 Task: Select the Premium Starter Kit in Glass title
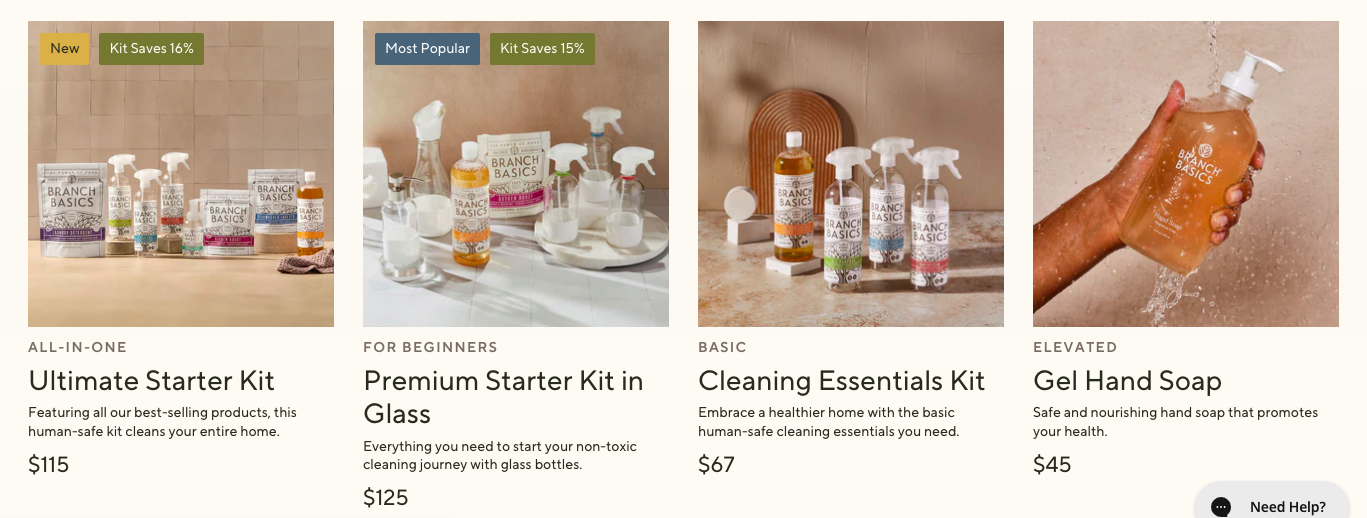[503, 397]
